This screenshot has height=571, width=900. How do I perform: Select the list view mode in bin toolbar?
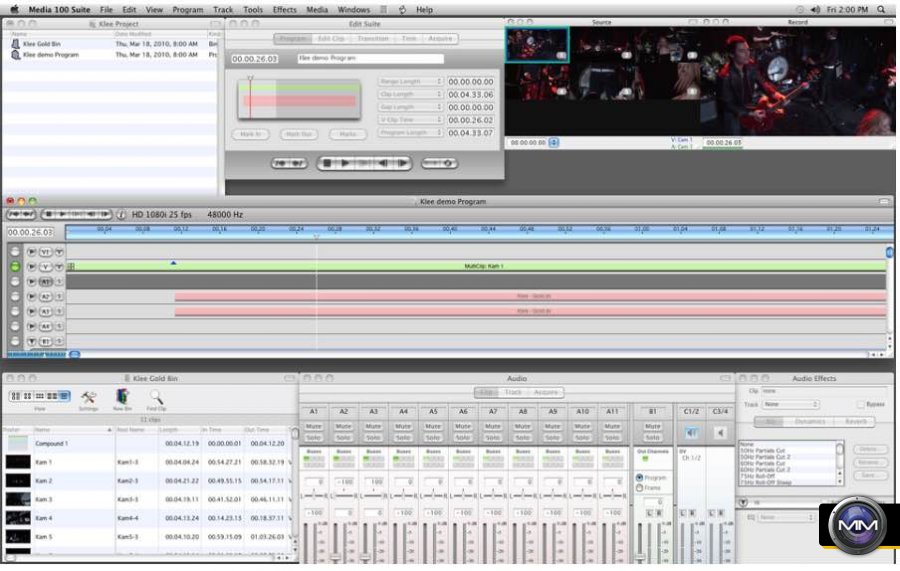pos(64,397)
